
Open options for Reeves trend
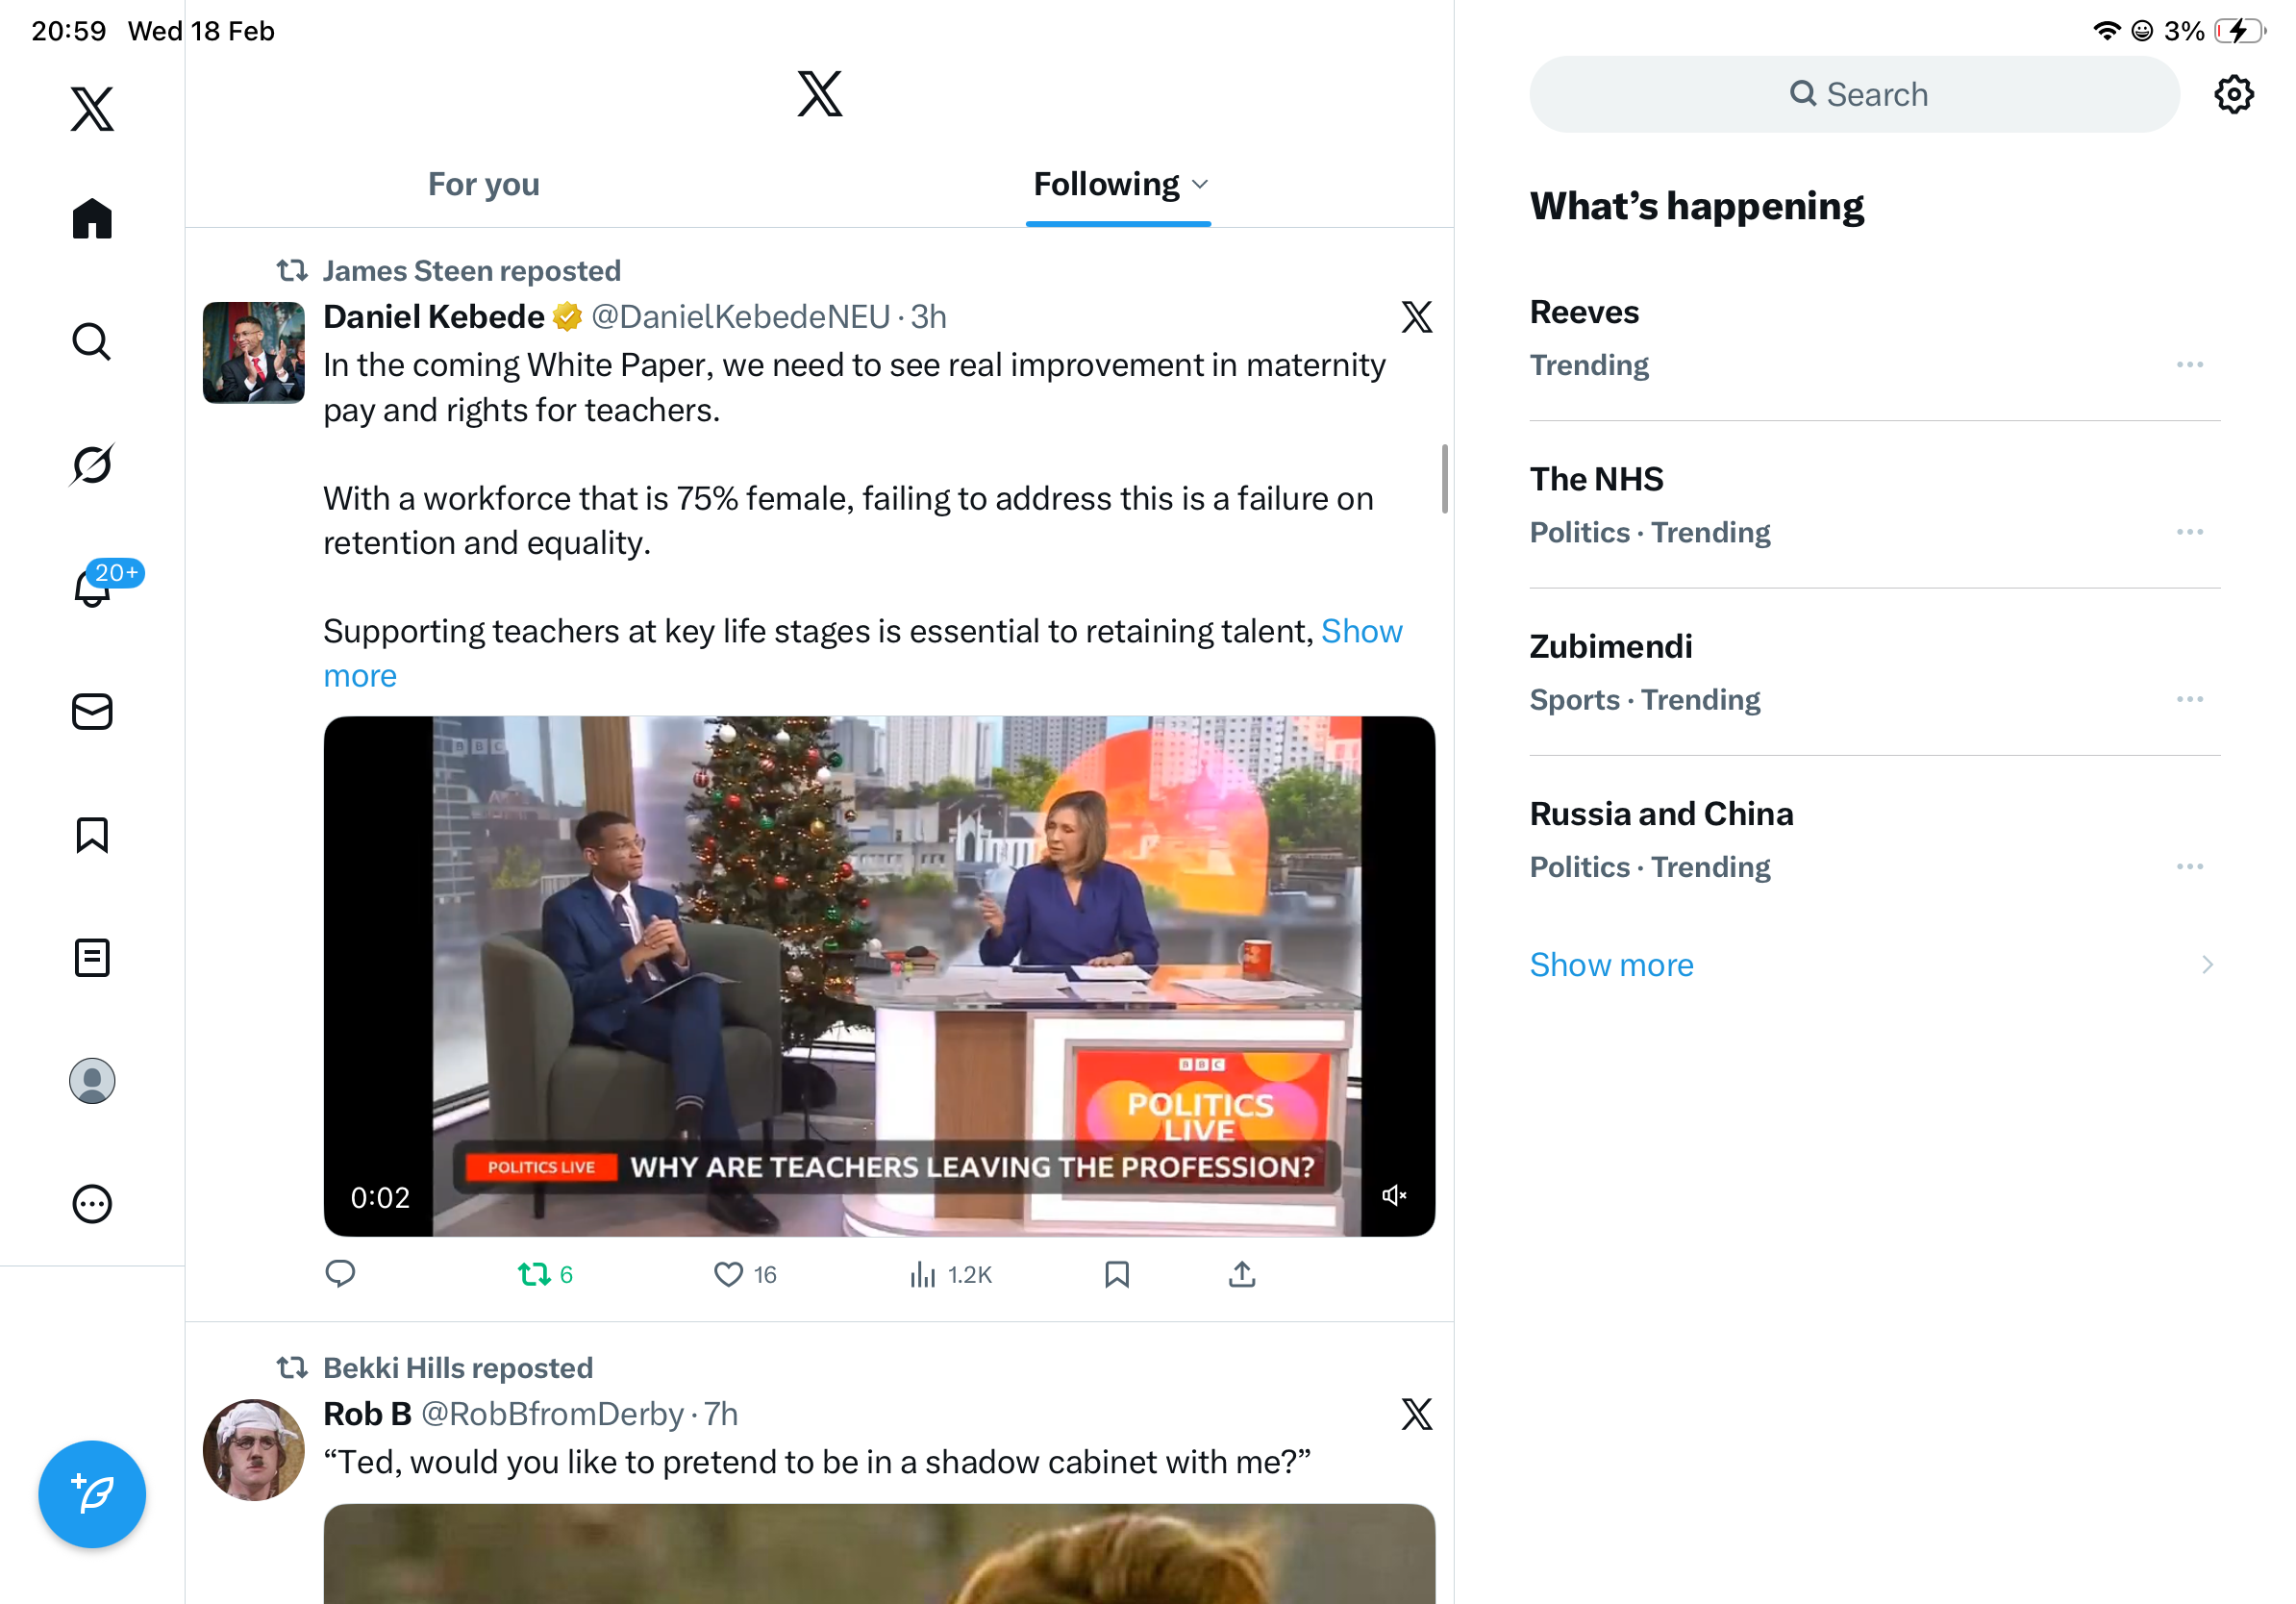coord(2189,365)
